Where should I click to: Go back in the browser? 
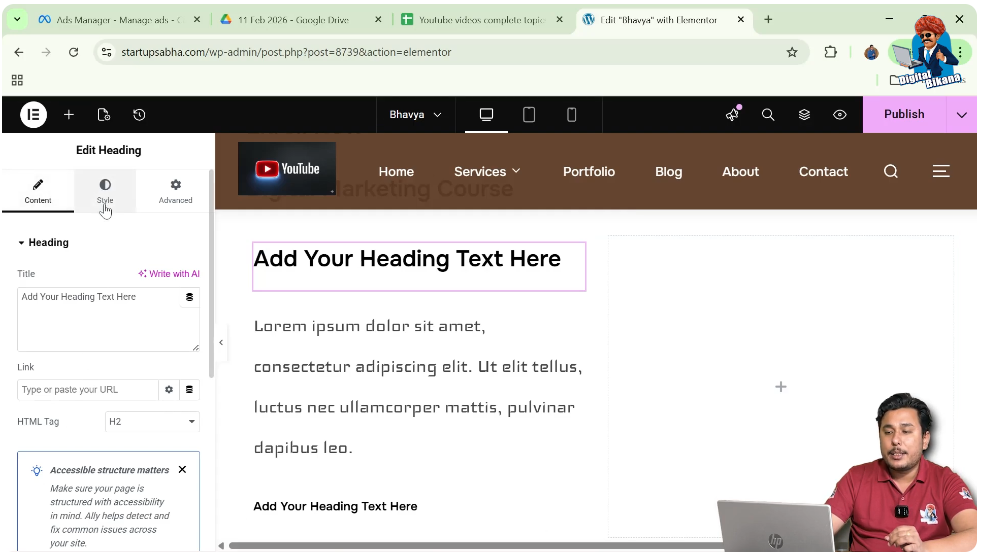[x=19, y=52]
